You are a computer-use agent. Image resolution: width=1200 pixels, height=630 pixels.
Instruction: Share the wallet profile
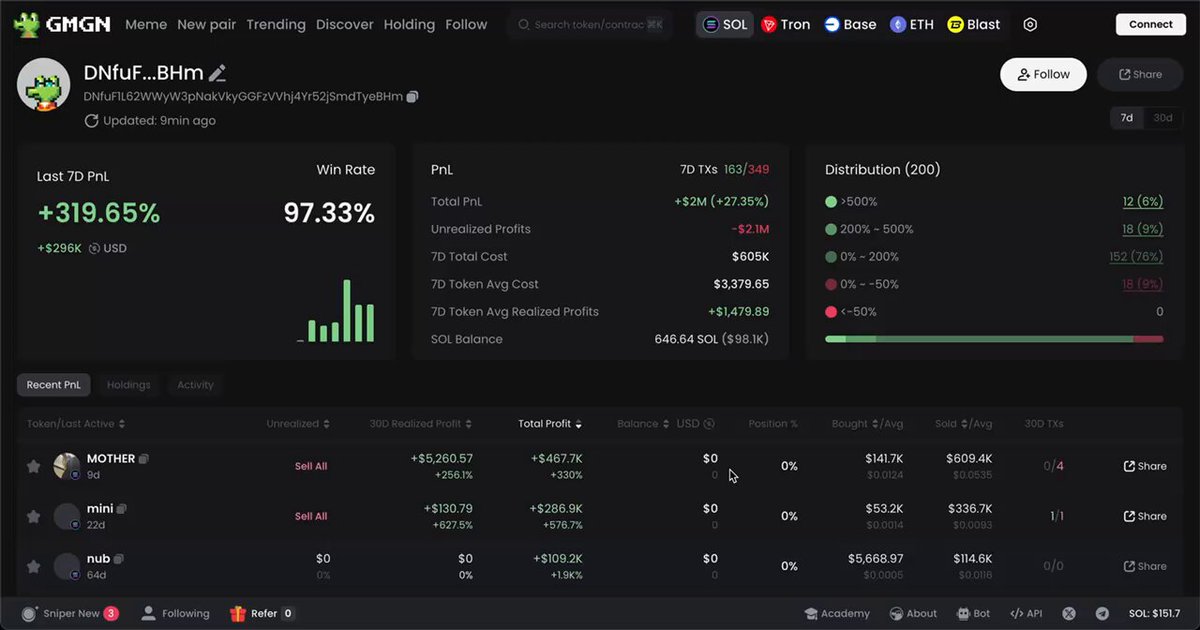click(x=1140, y=74)
